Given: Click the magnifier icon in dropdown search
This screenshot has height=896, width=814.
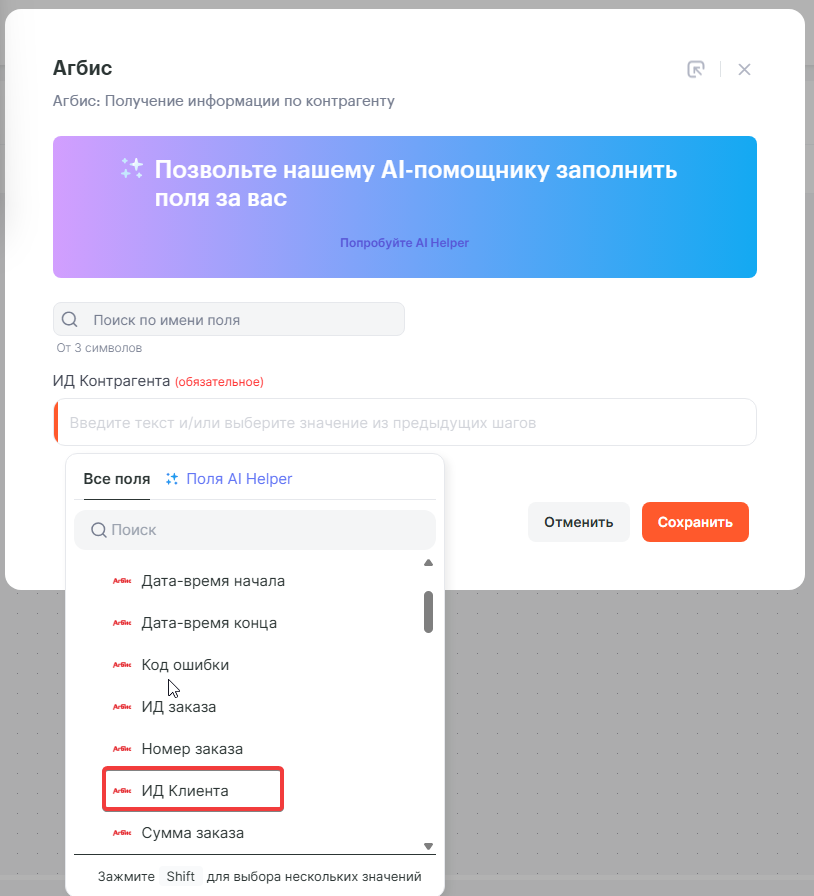Looking at the screenshot, I should click(x=99, y=530).
